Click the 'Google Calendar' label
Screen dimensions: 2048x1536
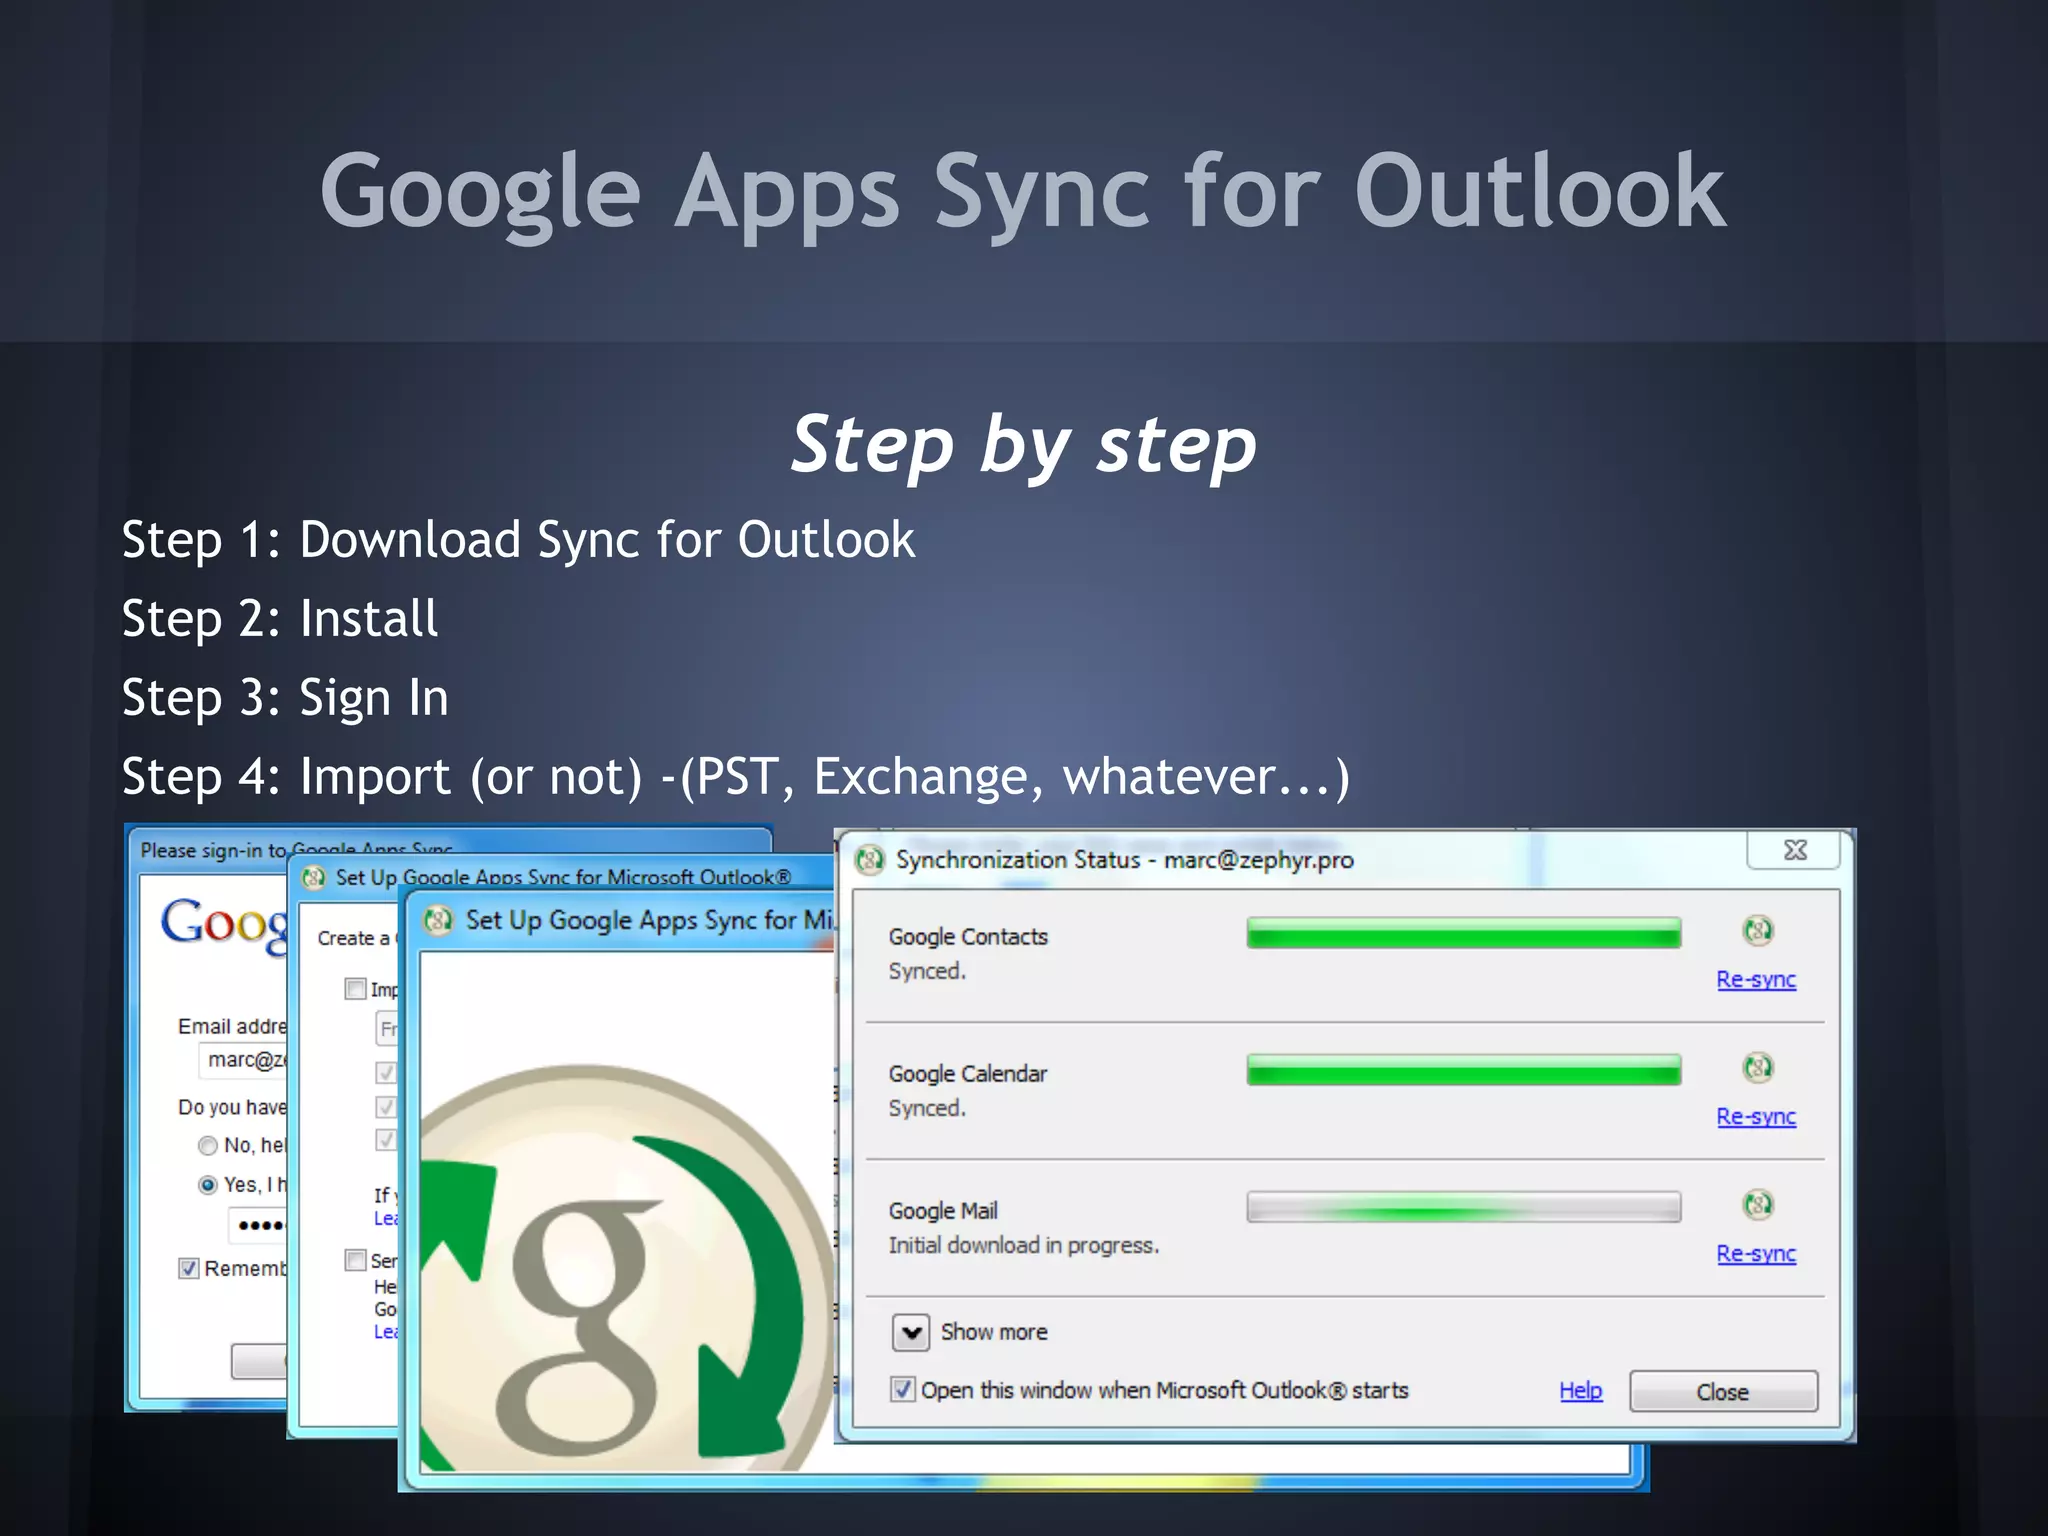[x=967, y=1074]
